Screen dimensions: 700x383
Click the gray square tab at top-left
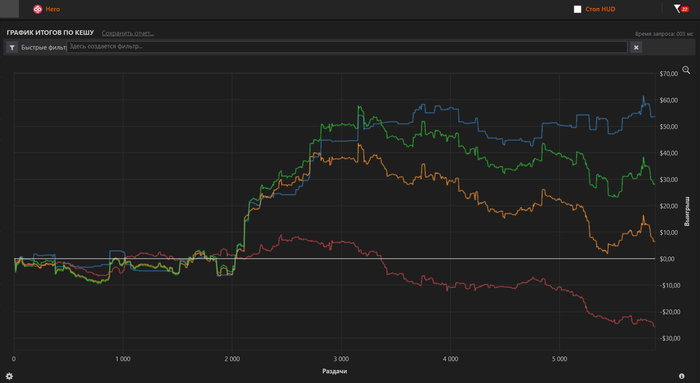coord(9,8)
